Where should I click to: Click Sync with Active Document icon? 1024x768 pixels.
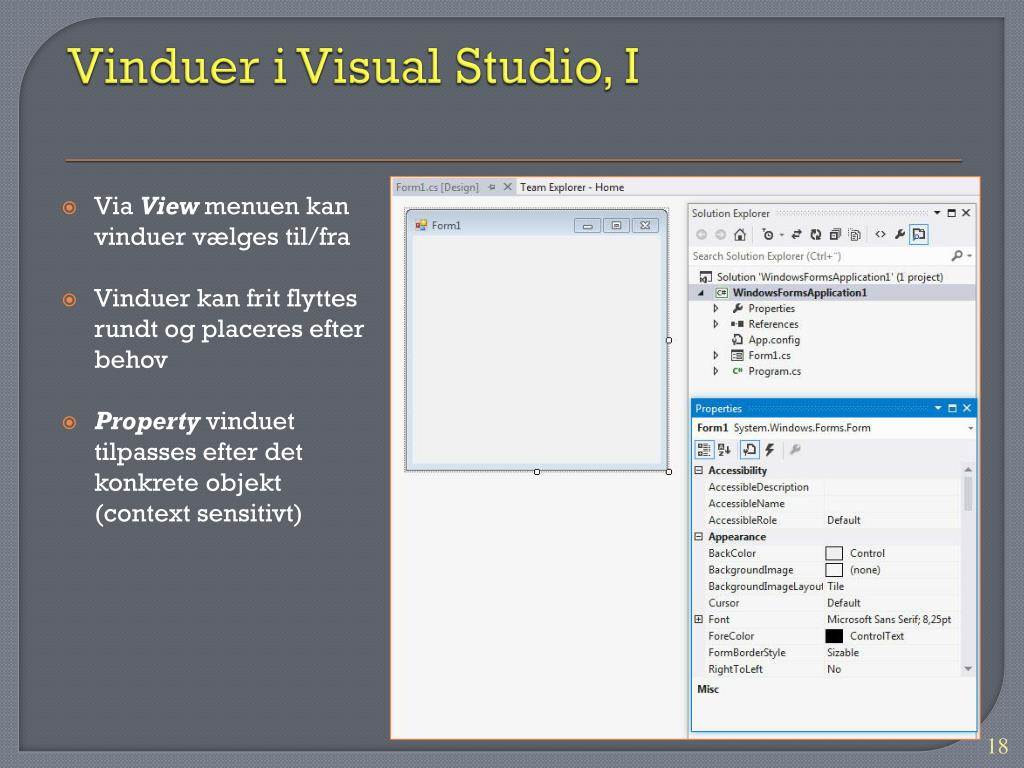[x=796, y=234]
